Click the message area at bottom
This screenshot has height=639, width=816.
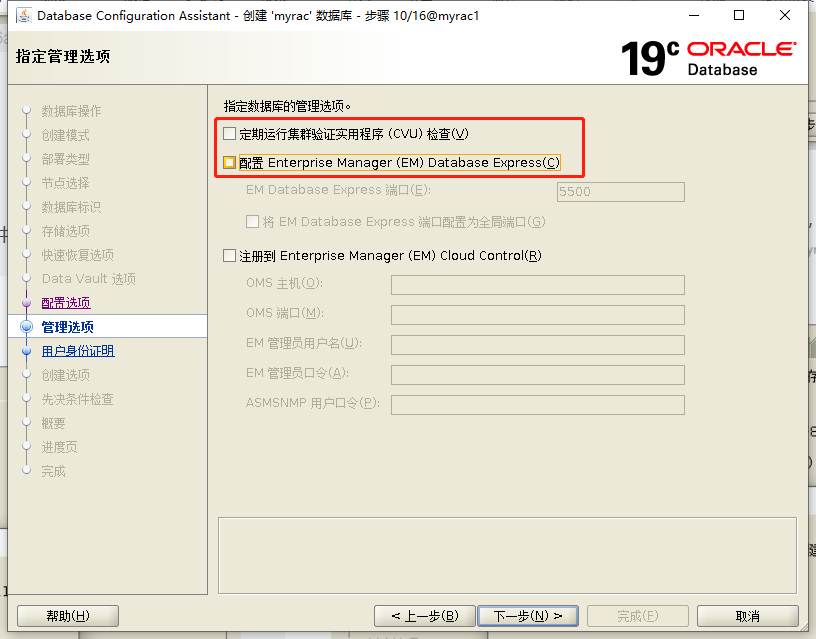[x=507, y=555]
